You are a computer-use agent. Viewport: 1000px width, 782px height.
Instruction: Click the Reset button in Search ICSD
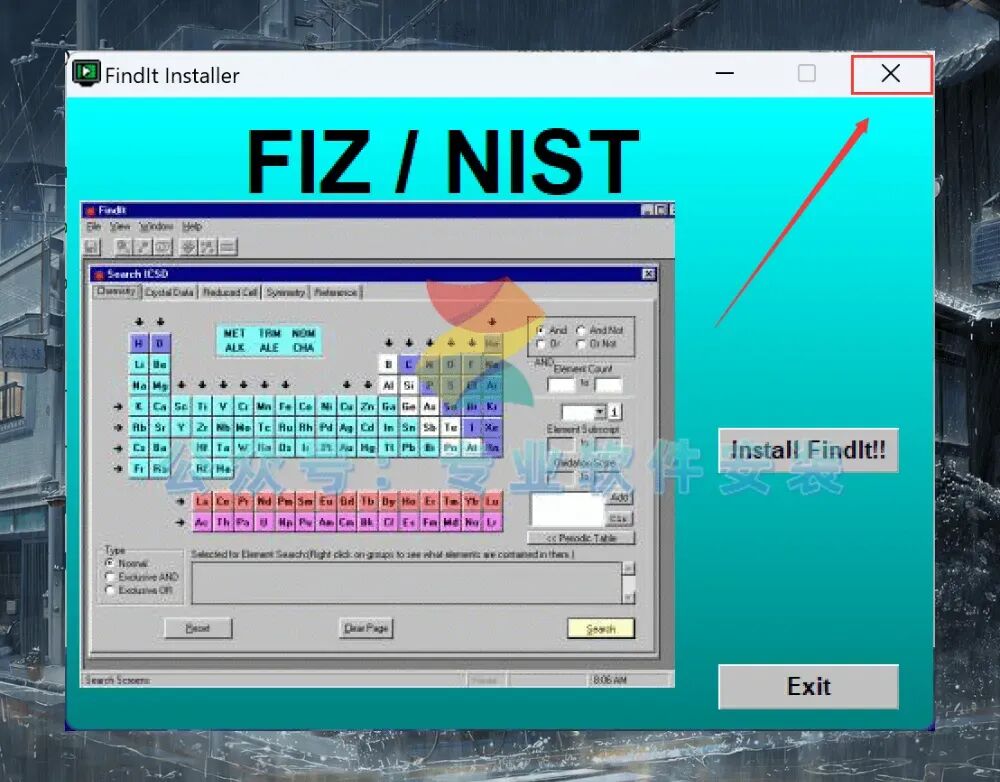198,628
